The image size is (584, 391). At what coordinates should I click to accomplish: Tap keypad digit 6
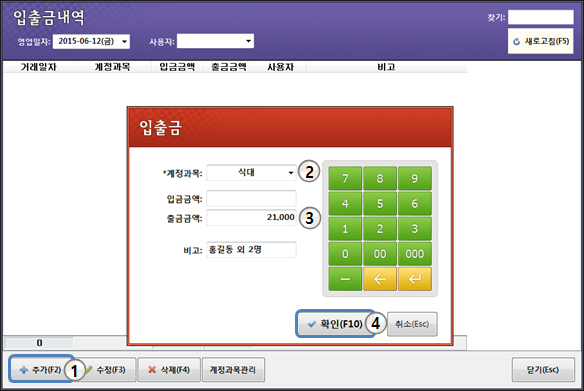[x=415, y=203]
